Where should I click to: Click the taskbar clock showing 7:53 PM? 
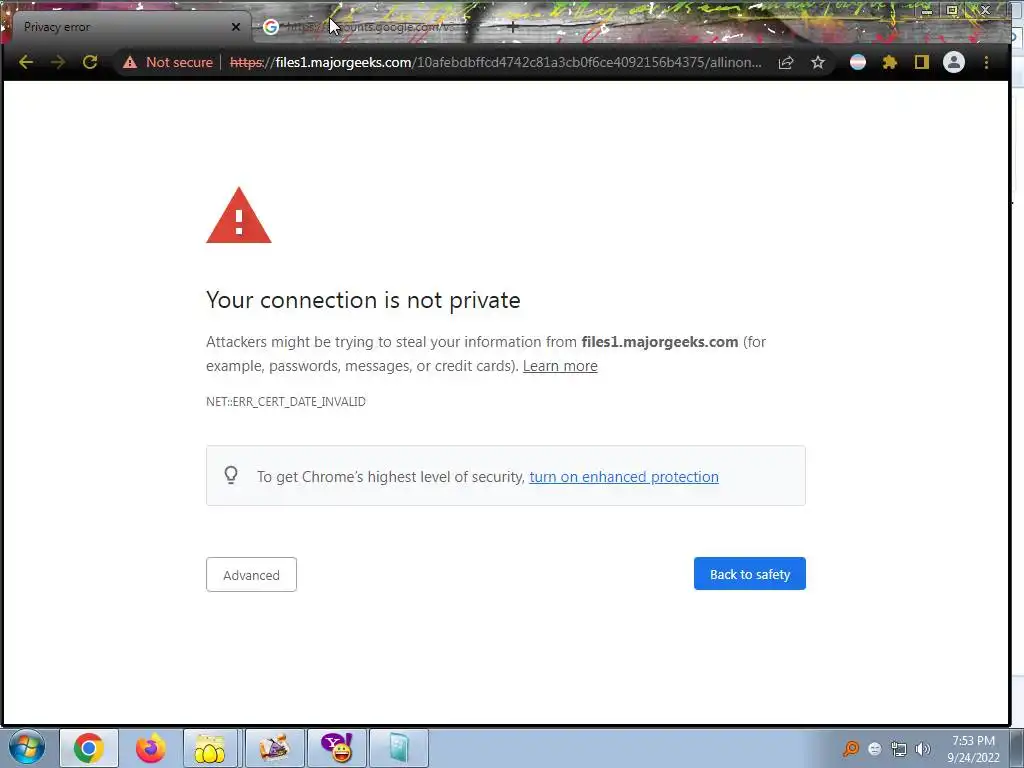(973, 749)
